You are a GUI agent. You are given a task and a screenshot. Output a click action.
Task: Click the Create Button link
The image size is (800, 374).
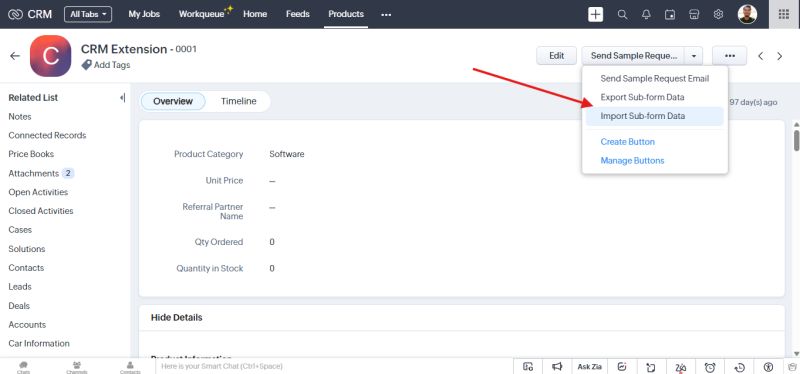pyautogui.click(x=628, y=142)
